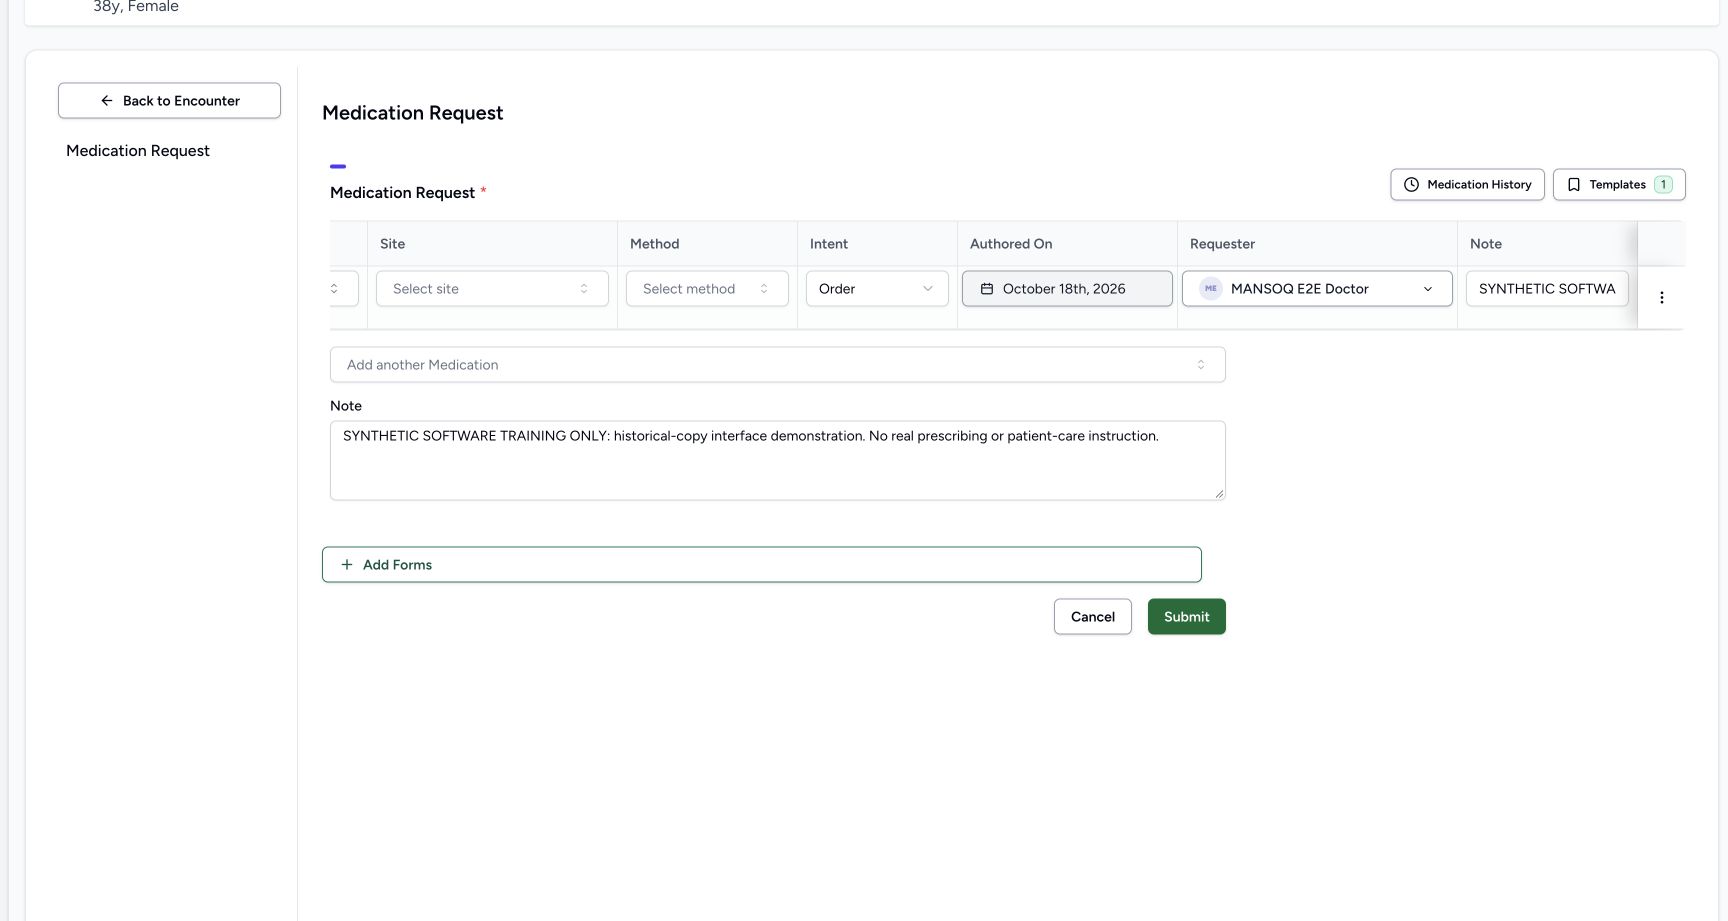Pick the Authored On date October 18th, 2026
The image size is (1728, 921).
(x=1067, y=289)
